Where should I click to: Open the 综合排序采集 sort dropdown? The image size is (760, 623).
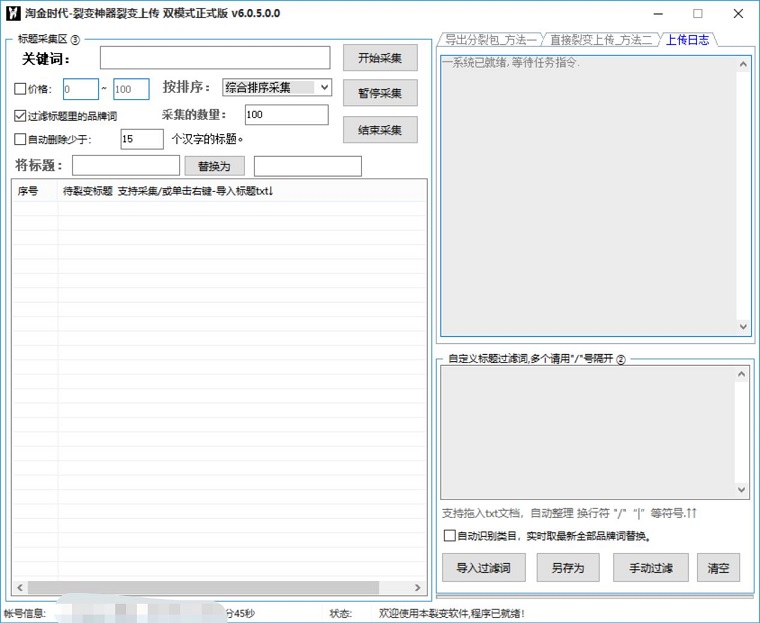click(x=277, y=87)
